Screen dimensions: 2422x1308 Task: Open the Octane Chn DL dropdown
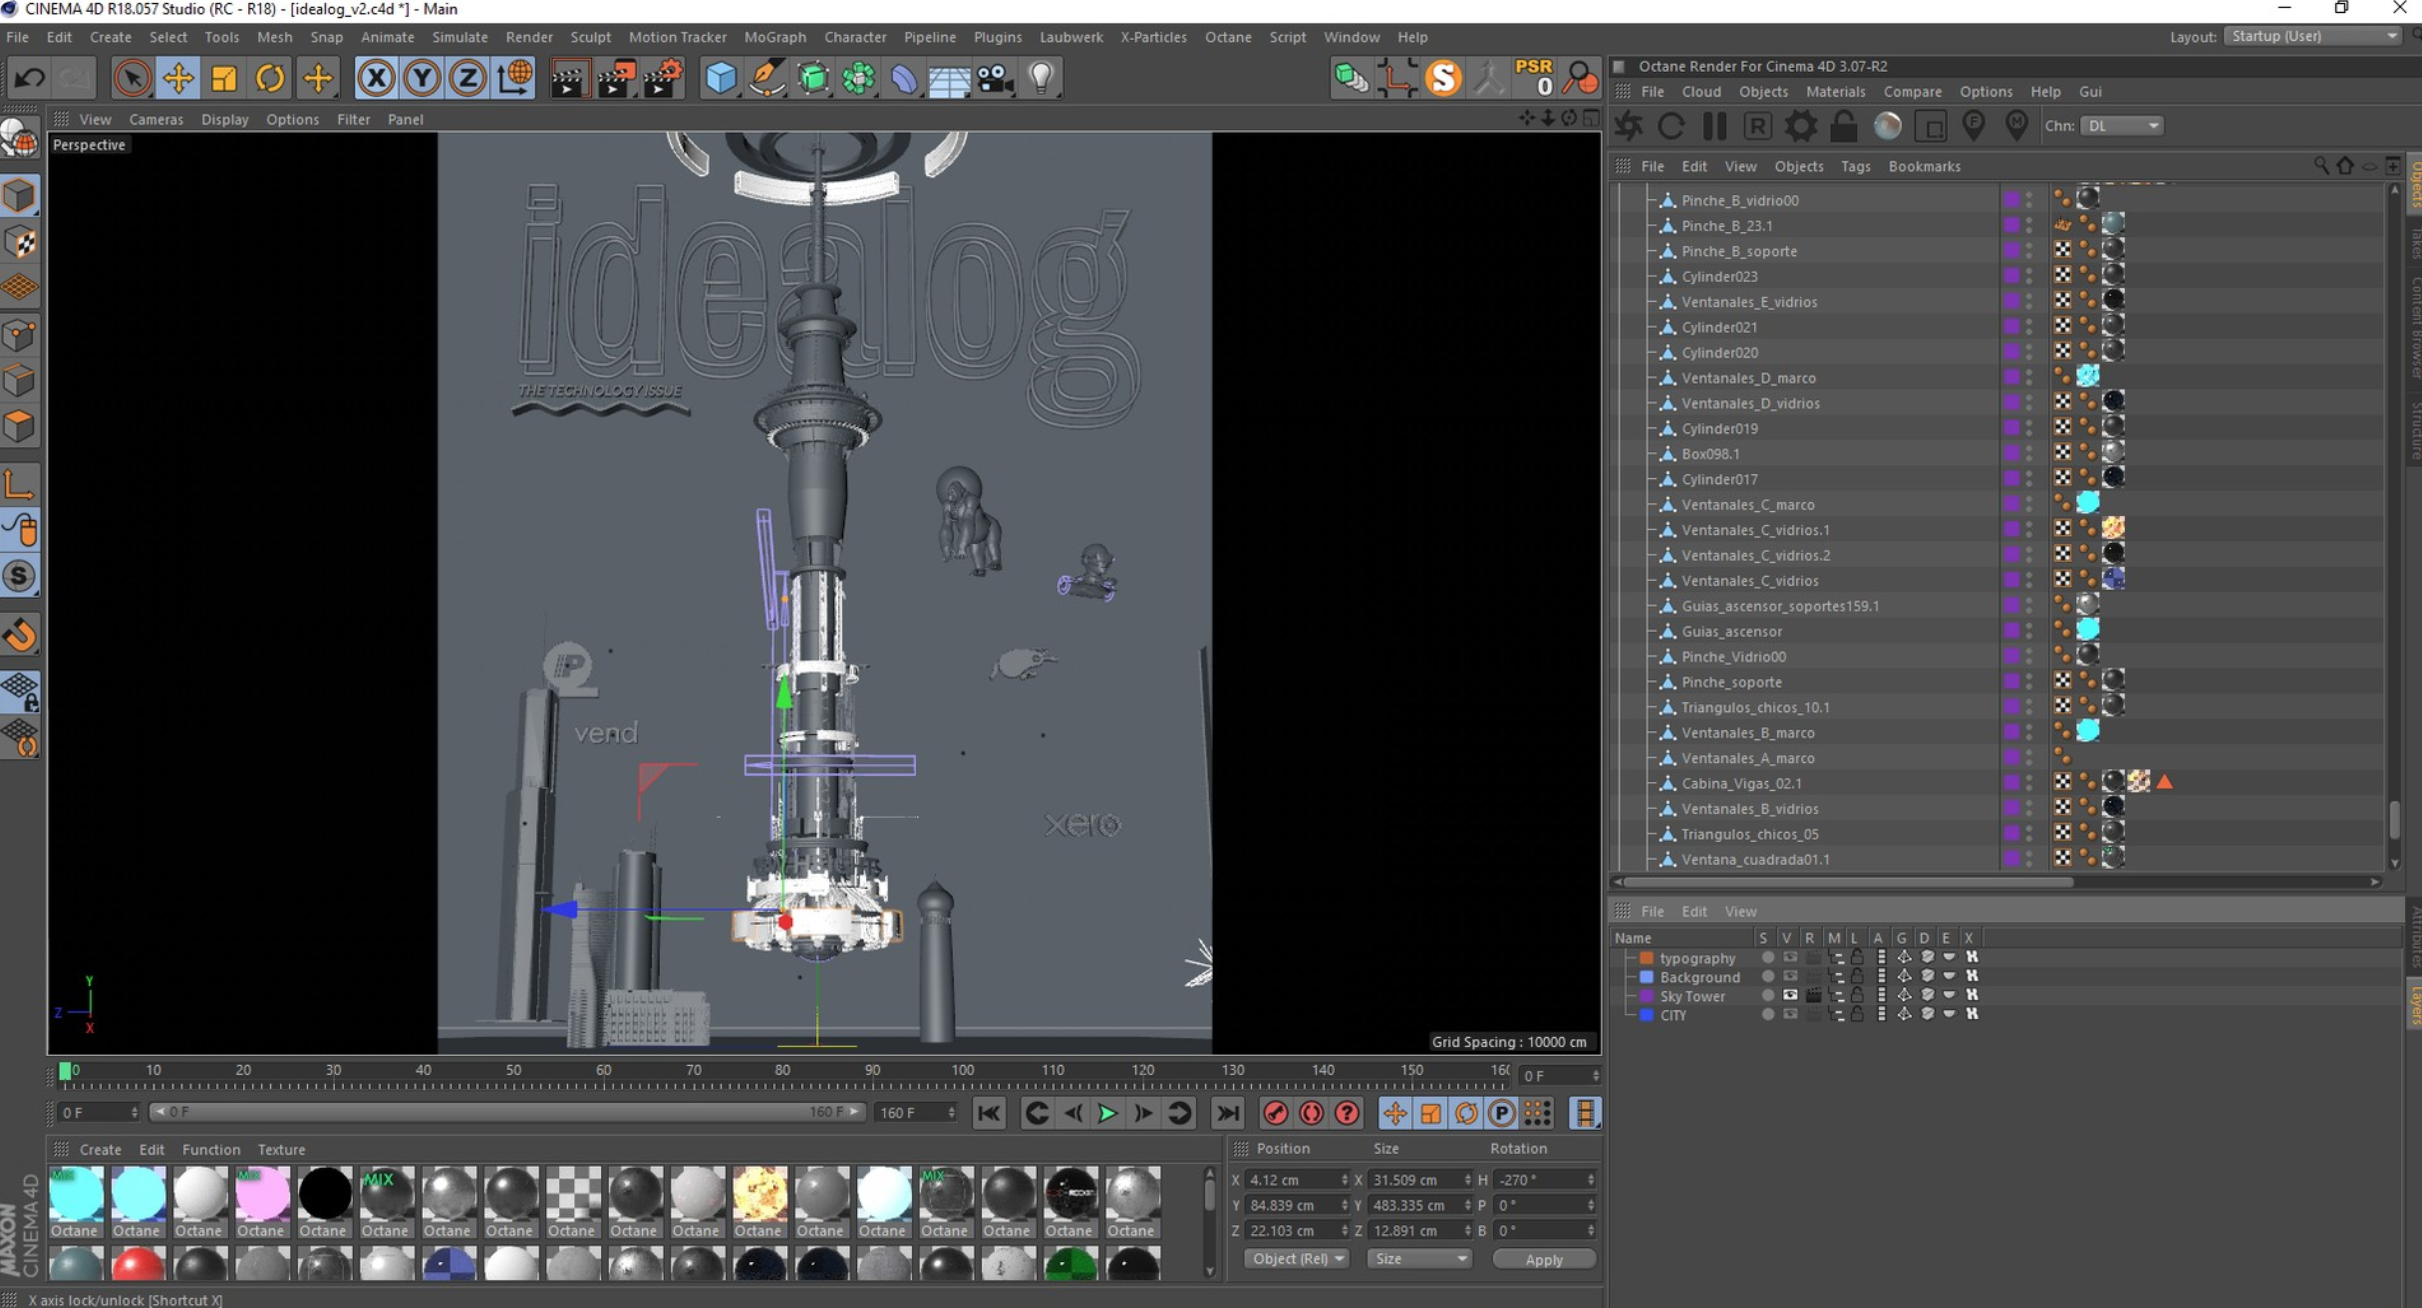click(x=2122, y=126)
